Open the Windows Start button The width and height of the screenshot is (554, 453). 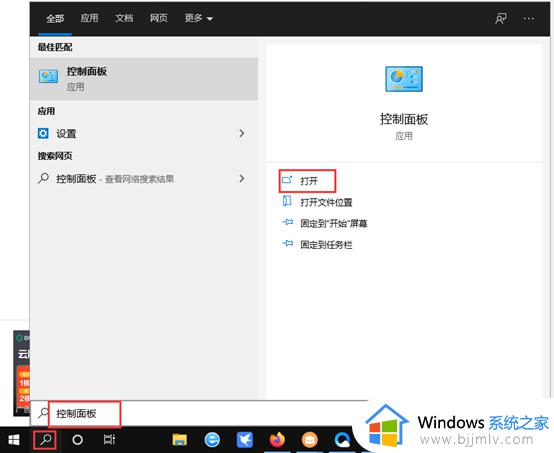(14, 440)
